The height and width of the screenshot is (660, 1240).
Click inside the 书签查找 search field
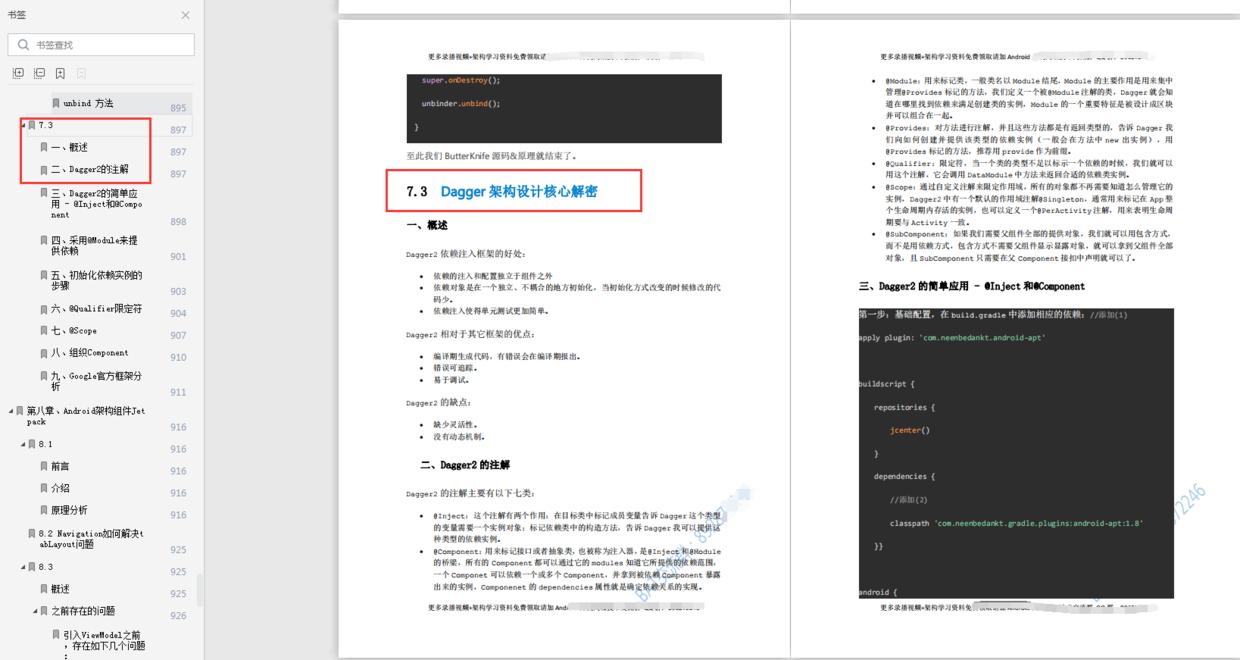[x=100, y=44]
